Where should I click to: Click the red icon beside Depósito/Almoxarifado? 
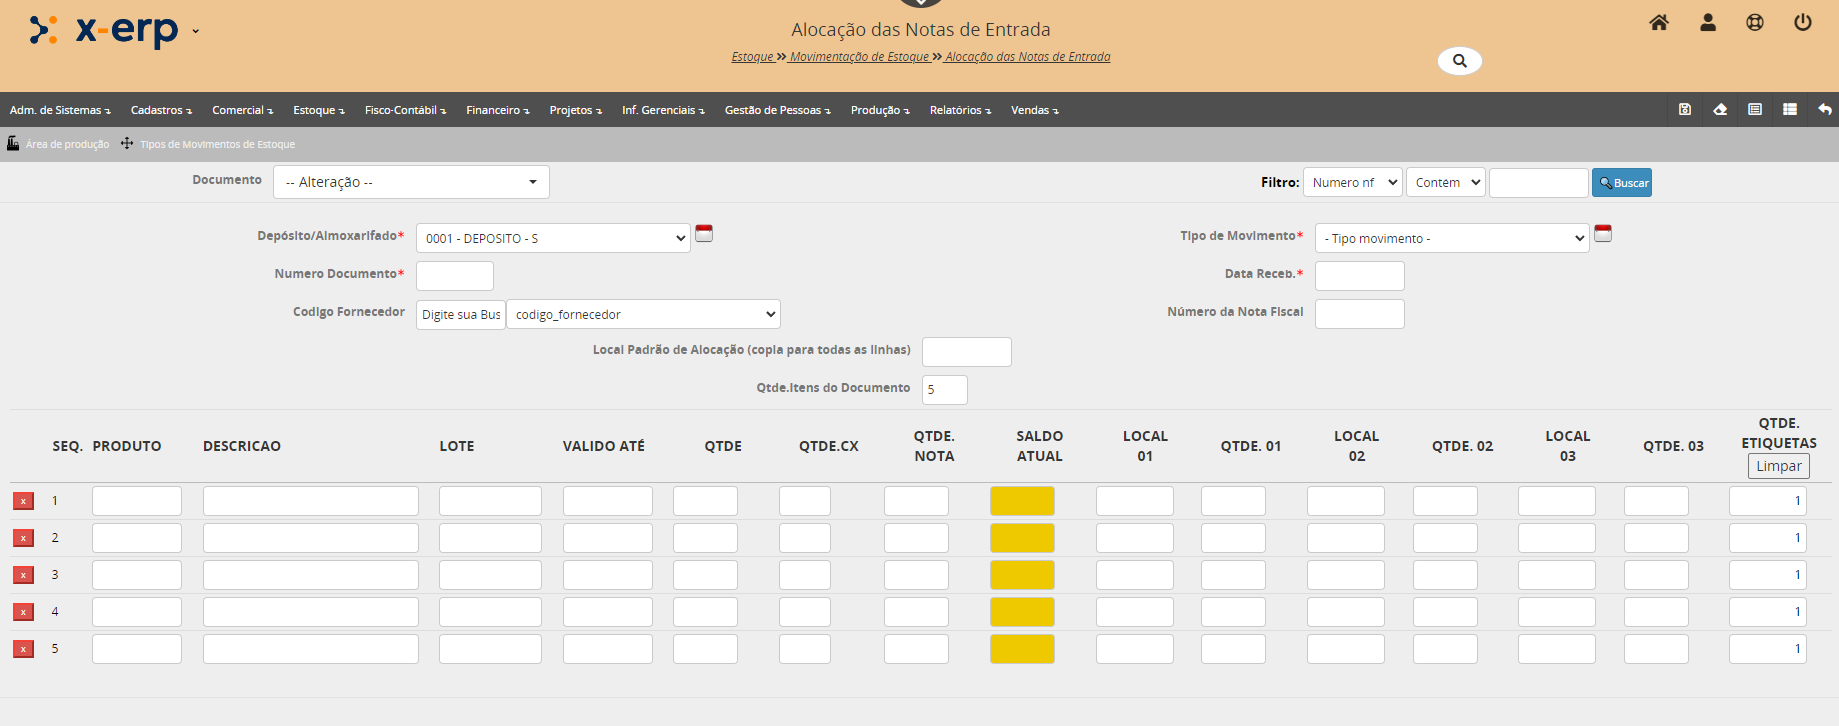(704, 234)
